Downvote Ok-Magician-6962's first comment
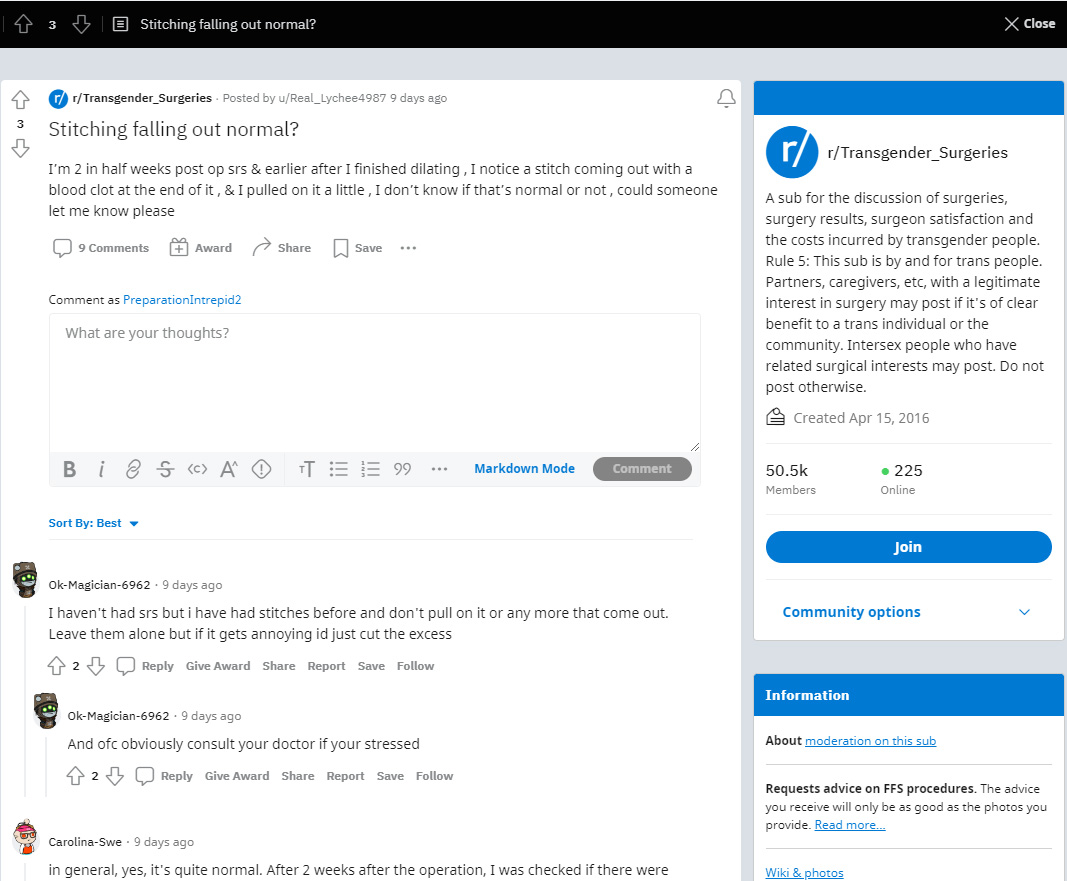 pos(96,666)
